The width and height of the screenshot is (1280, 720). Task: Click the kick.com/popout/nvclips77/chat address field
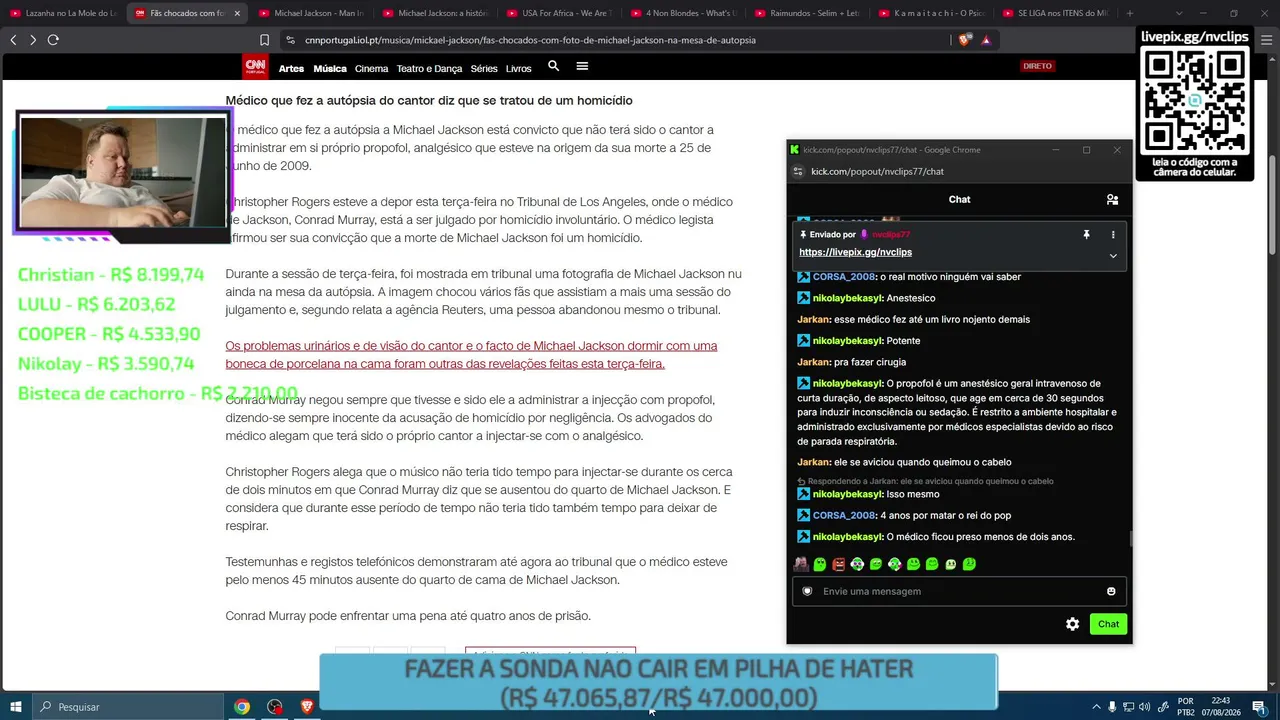point(877,171)
